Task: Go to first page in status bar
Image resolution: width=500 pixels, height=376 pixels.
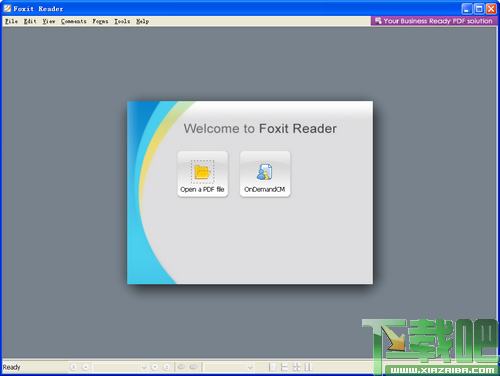Action: tap(74, 367)
